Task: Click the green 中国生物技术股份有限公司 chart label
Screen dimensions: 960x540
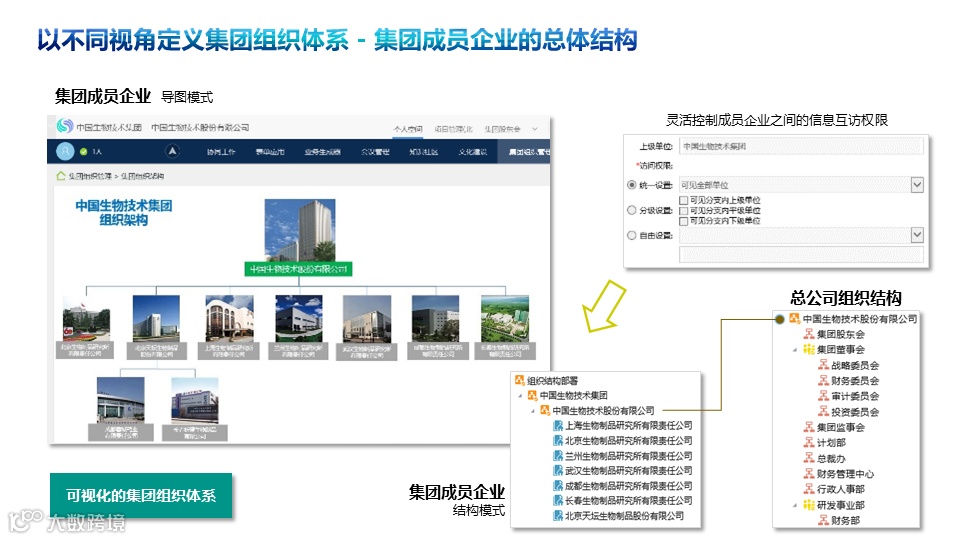Action: click(298, 269)
